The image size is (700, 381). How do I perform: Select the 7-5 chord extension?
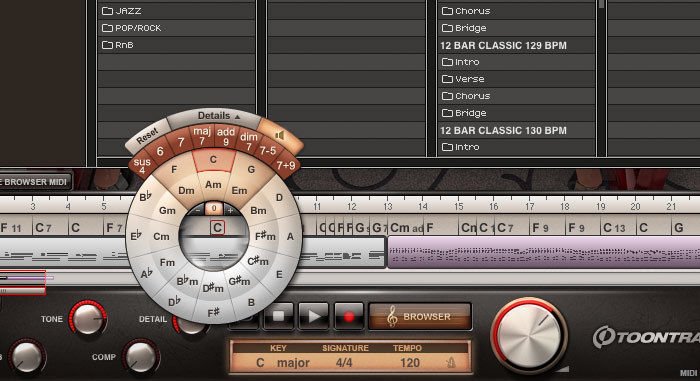[268, 151]
